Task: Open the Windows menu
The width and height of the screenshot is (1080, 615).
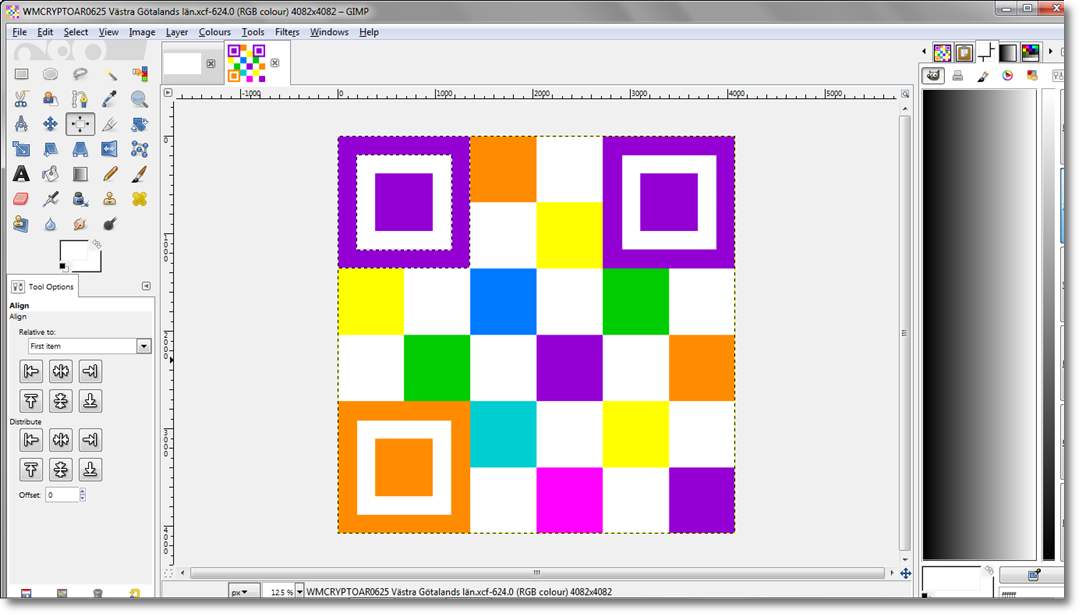Action: pos(329,32)
